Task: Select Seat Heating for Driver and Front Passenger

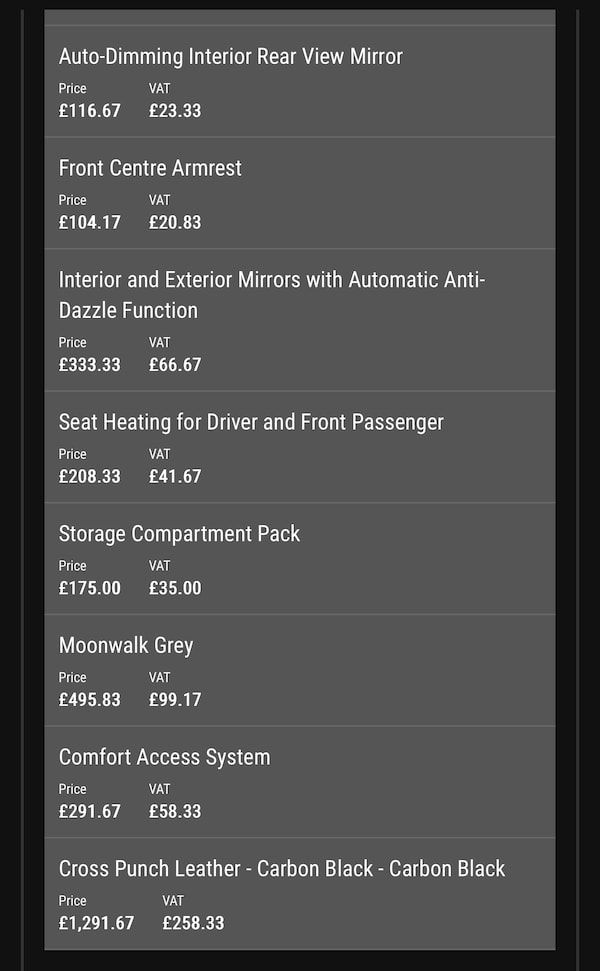Action: pyautogui.click(x=251, y=422)
